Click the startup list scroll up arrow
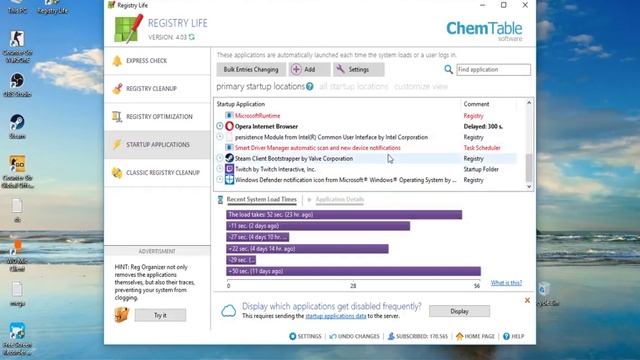 point(529,103)
